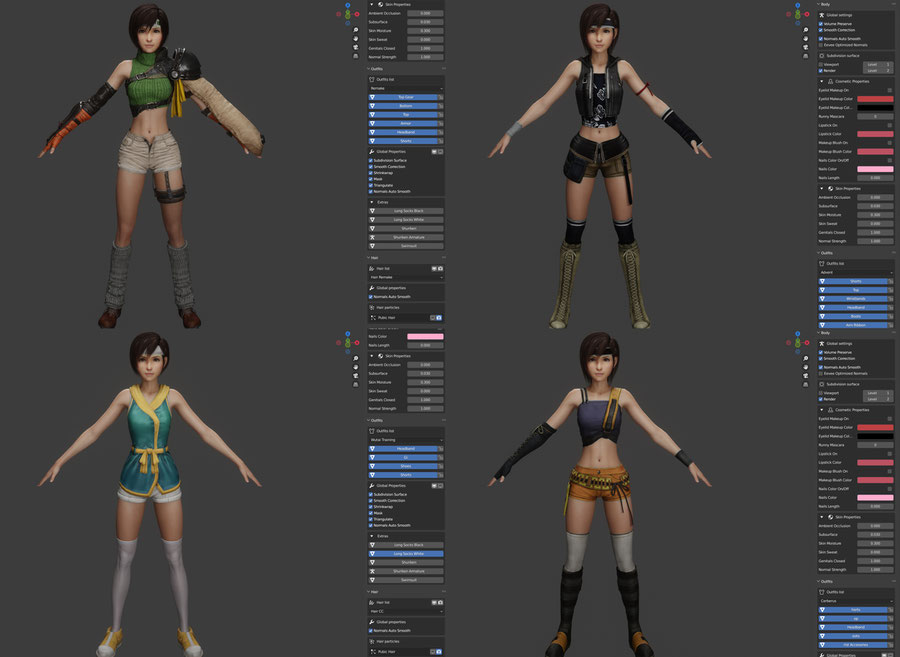The width and height of the screenshot is (900, 657).
Task: Click Runny Mascara value field in Advent panel
Action: pyautogui.click(x=875, y=116)
